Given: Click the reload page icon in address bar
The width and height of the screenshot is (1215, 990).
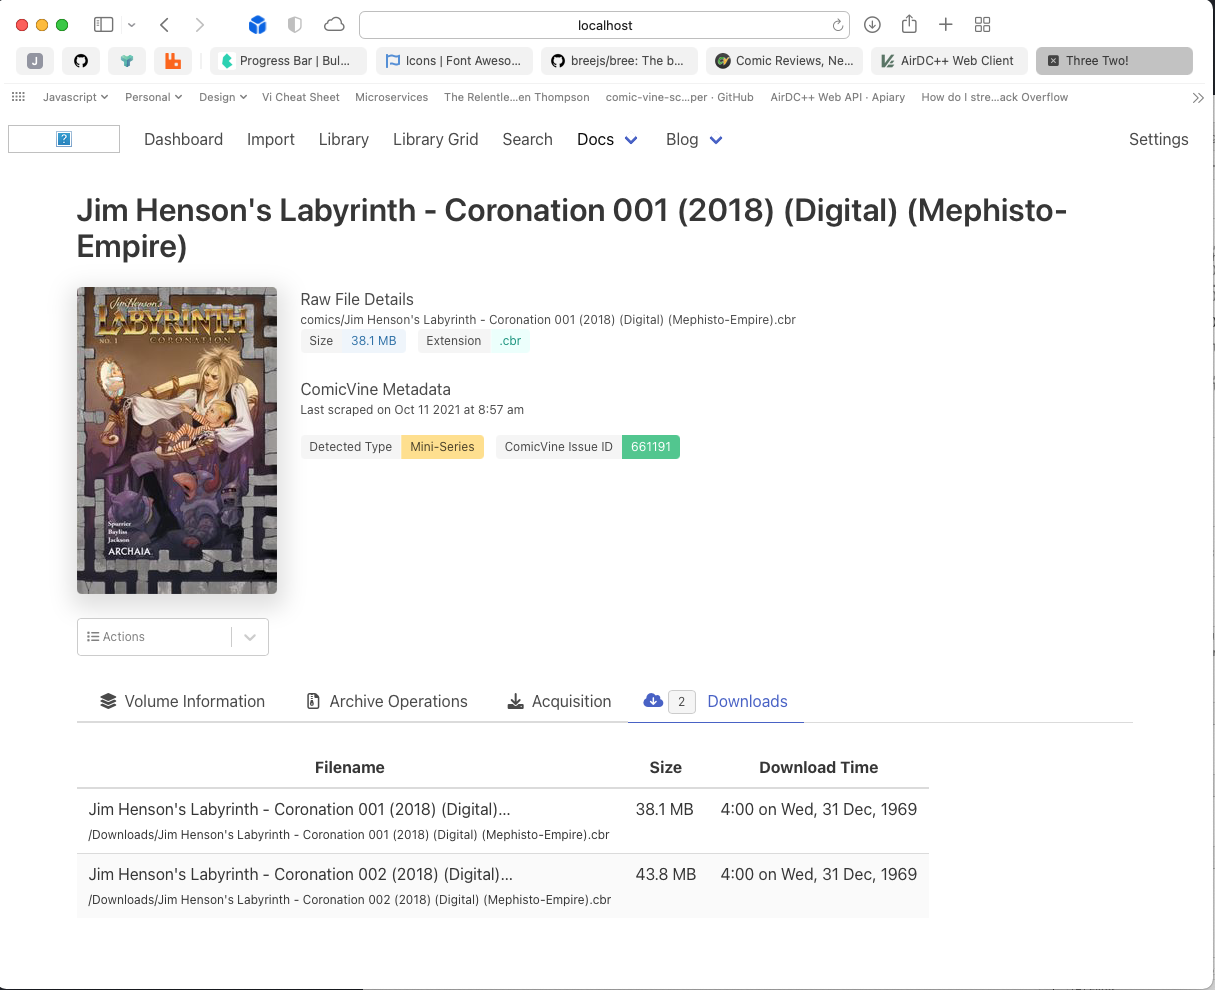Looking at the screenshot, I should [837, 26].
